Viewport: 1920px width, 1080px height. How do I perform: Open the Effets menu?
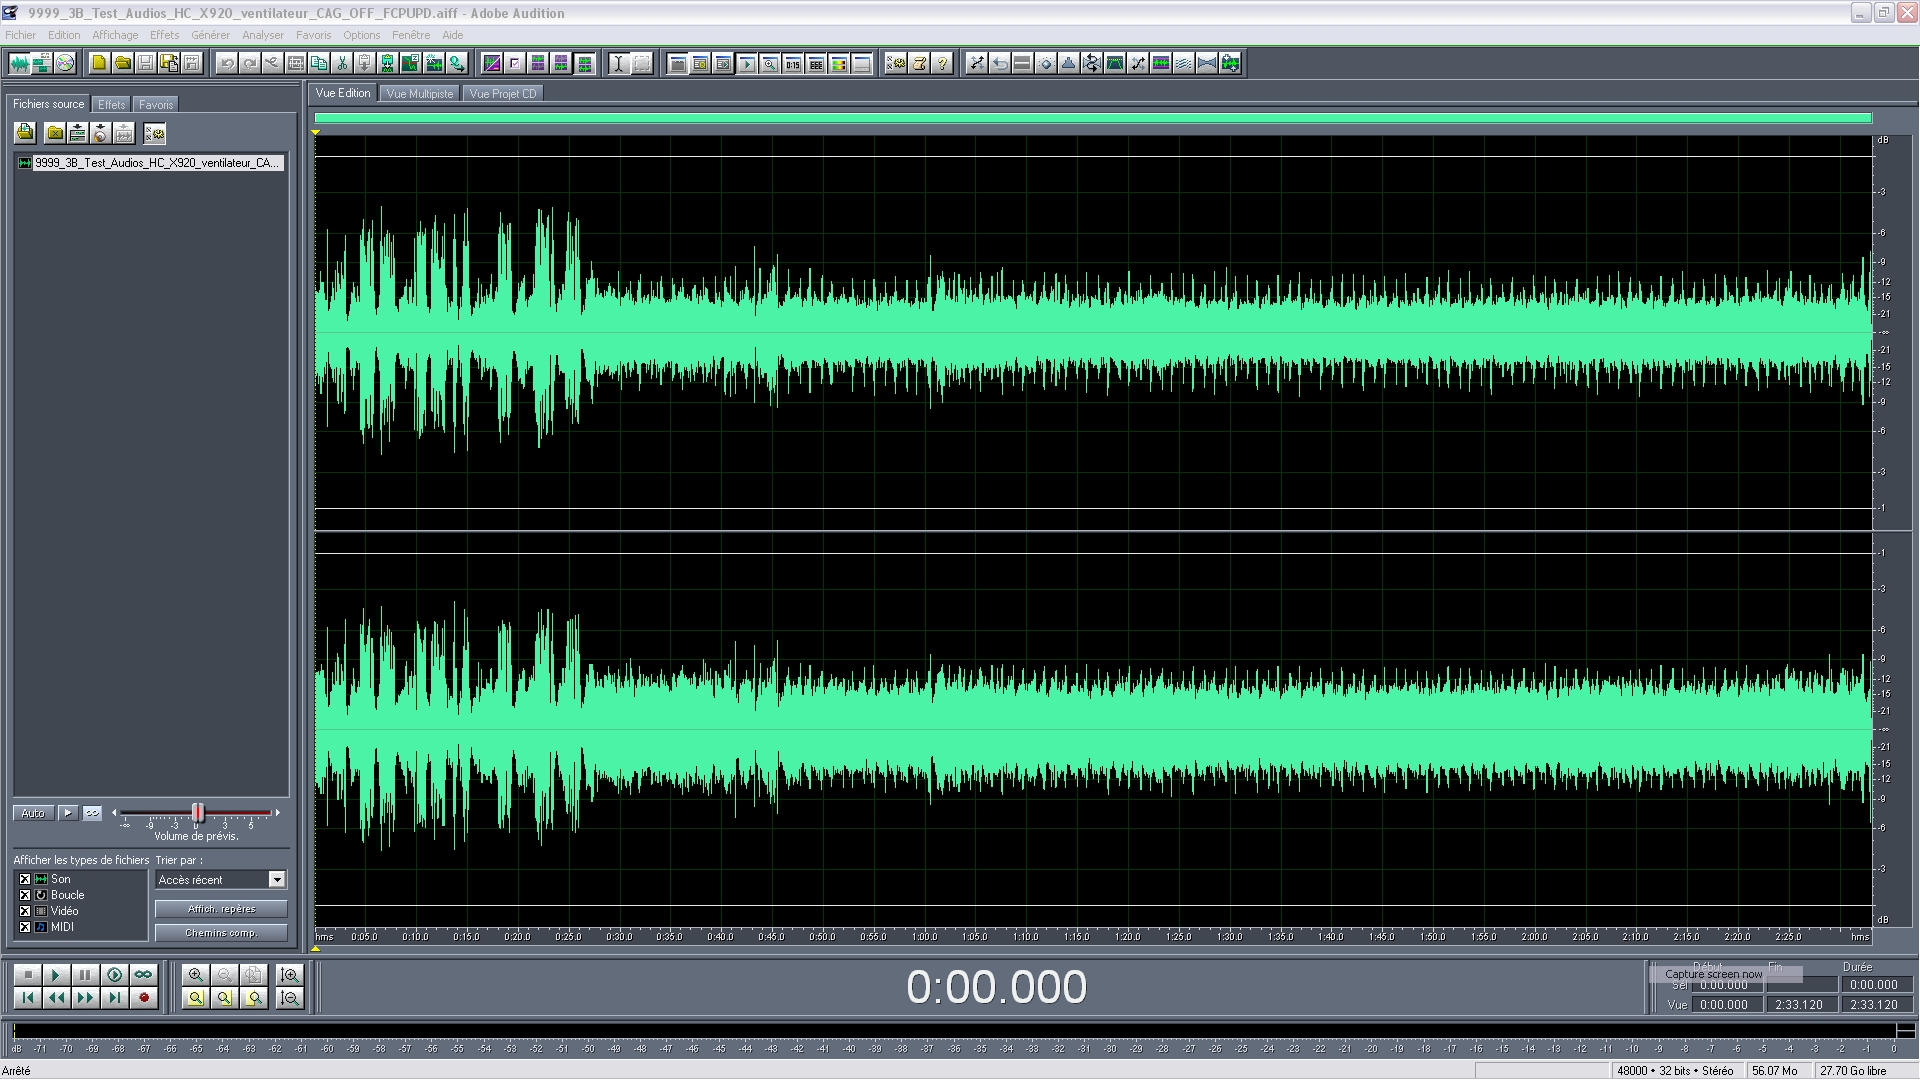point(164,35)
